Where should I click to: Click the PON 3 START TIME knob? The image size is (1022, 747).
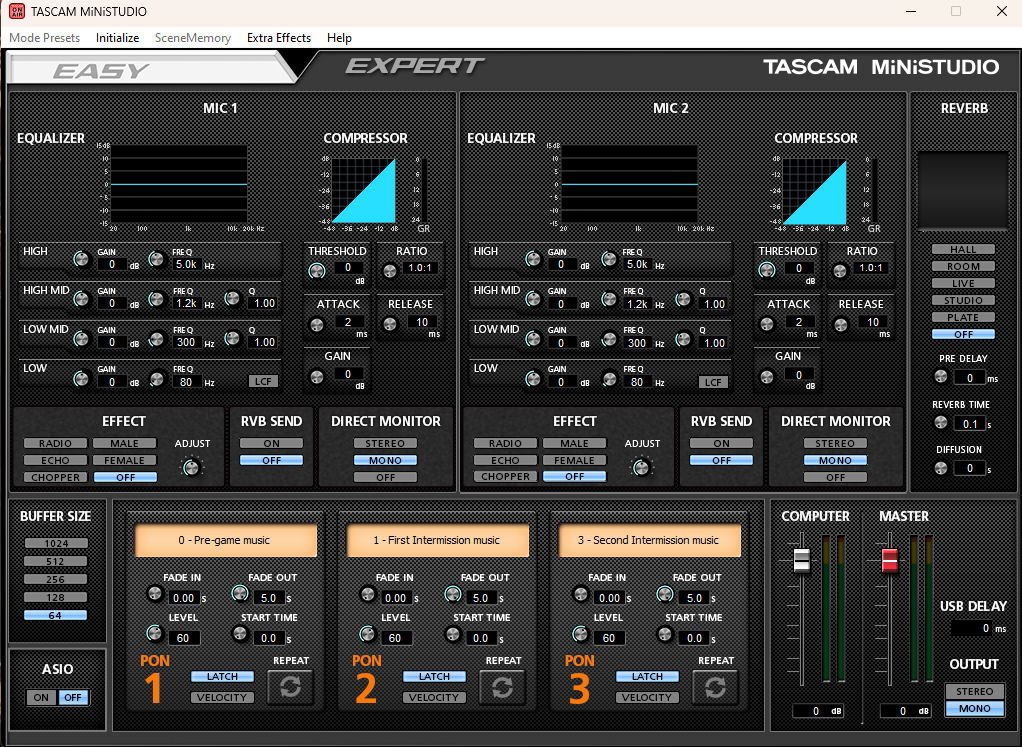point(665,634)
